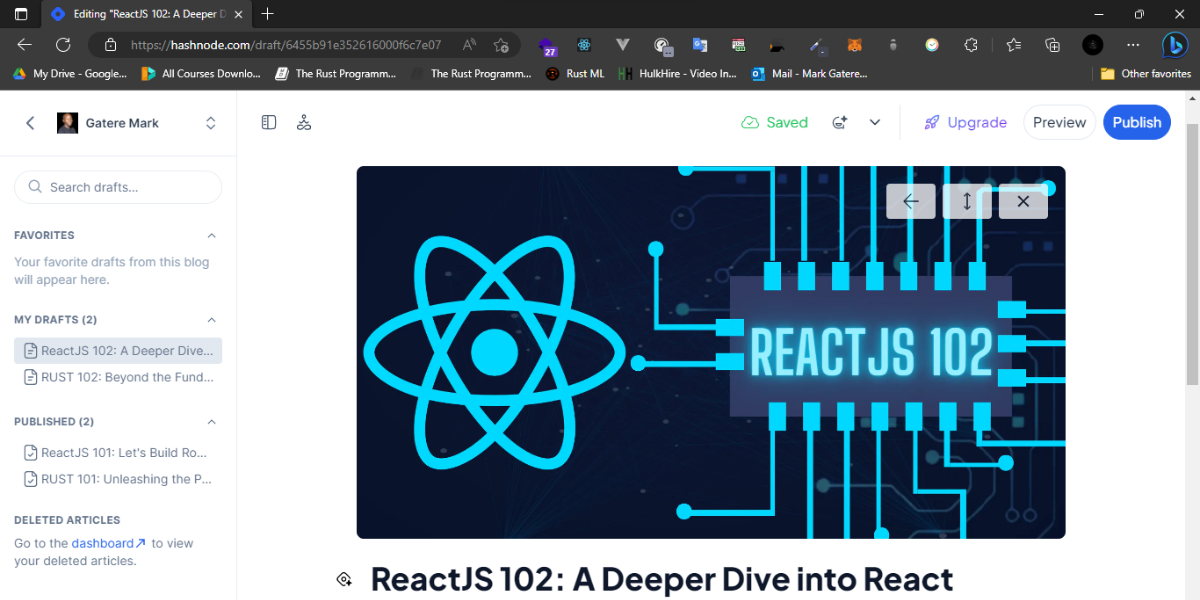This screenshot has width=1200, height=600.
Task: Click the hashnode.com address bar
Action: click(x=286, y=45)
